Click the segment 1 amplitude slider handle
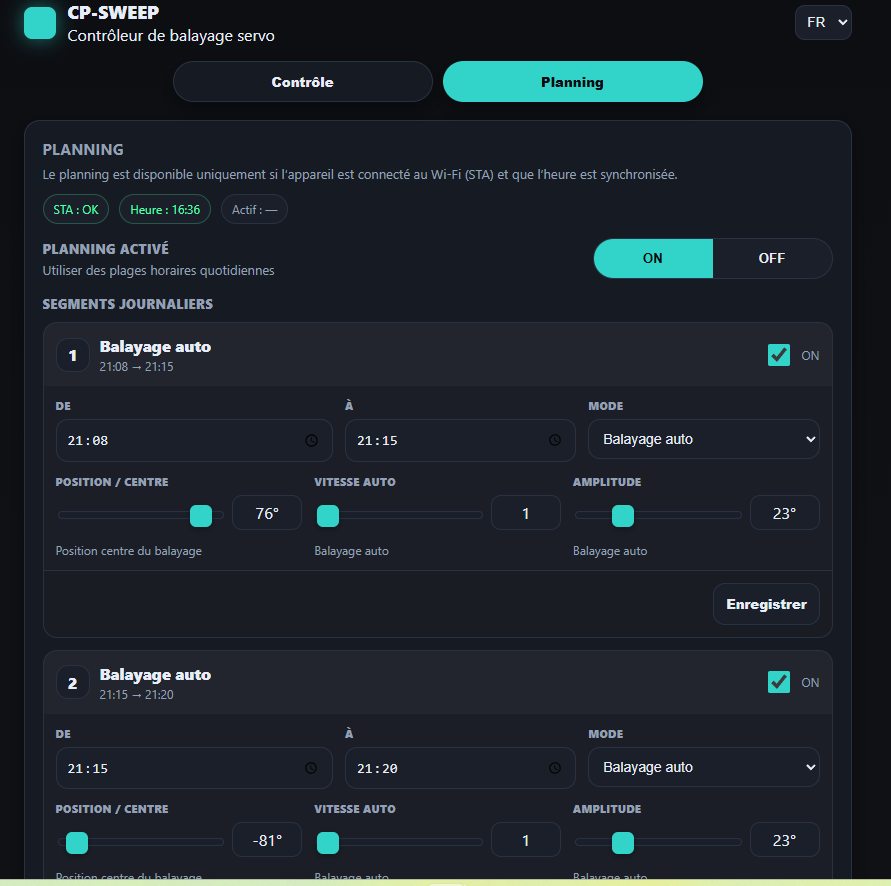Screen dimensions: 891x886 click(x=623, y=515)
